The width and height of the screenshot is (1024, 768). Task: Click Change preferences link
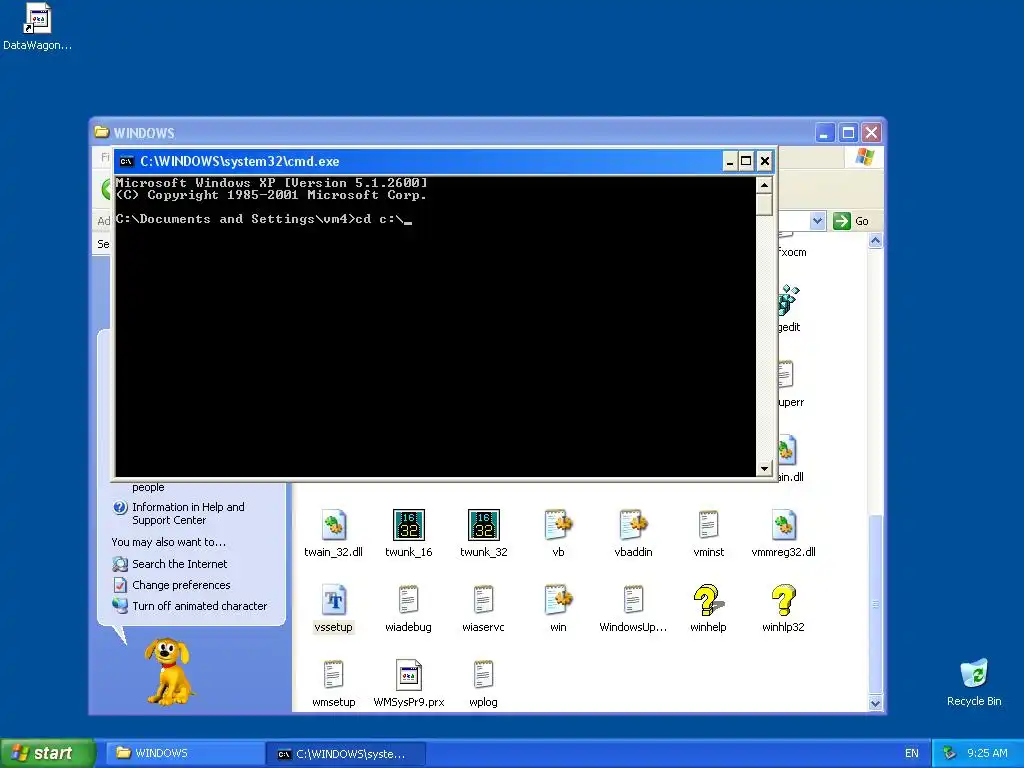click(181, 584)
